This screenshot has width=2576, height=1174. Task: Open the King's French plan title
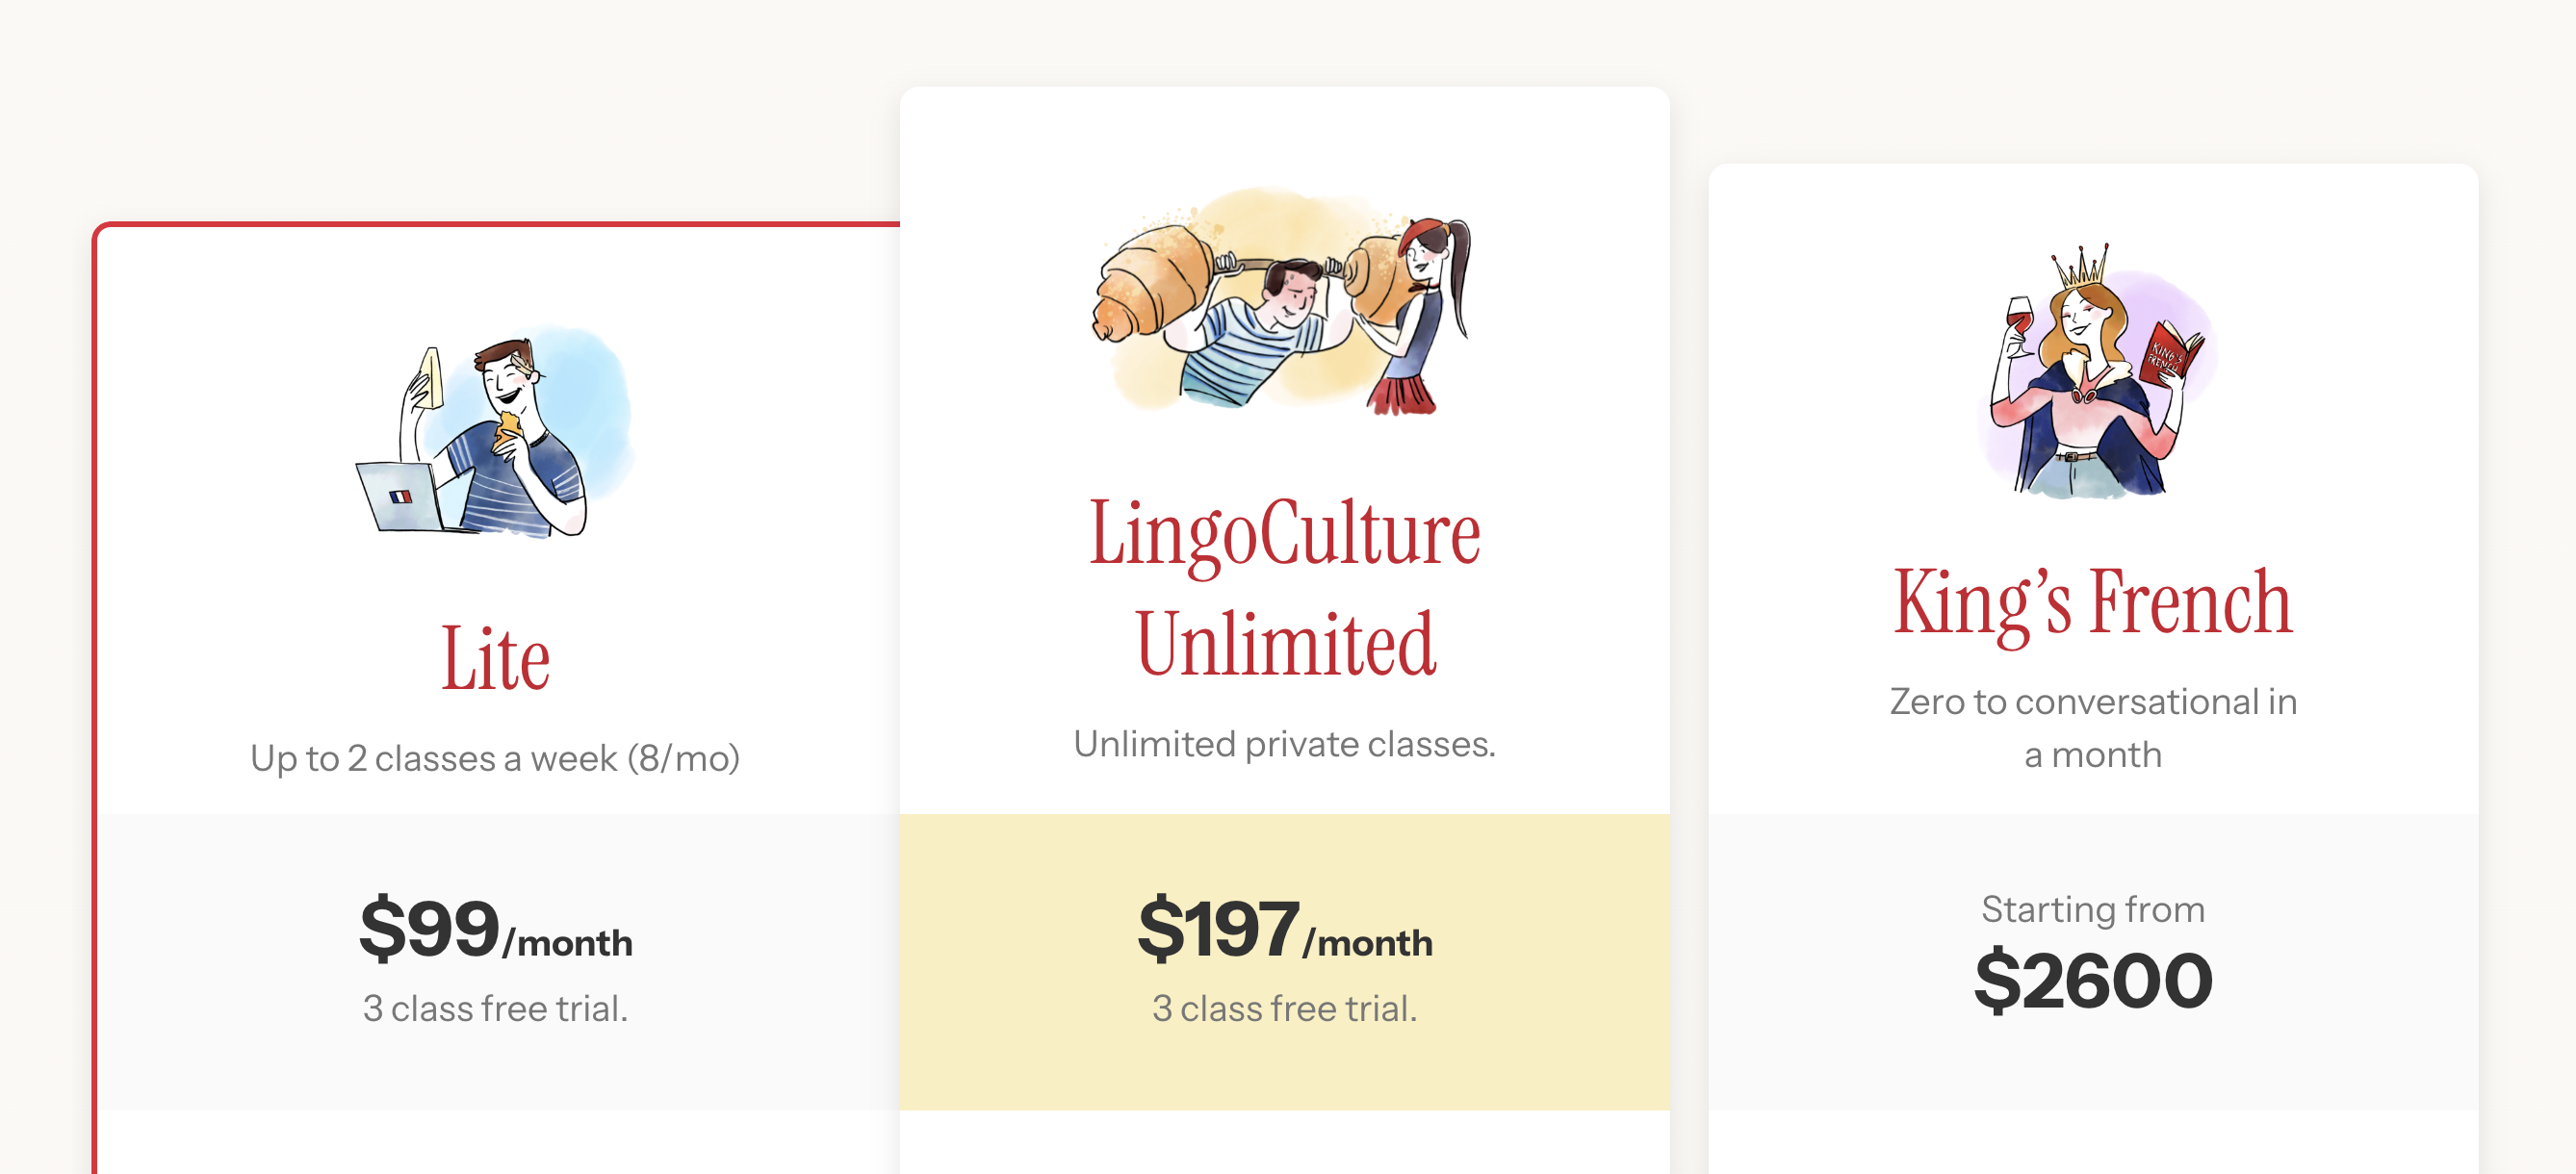point(2092,602)
